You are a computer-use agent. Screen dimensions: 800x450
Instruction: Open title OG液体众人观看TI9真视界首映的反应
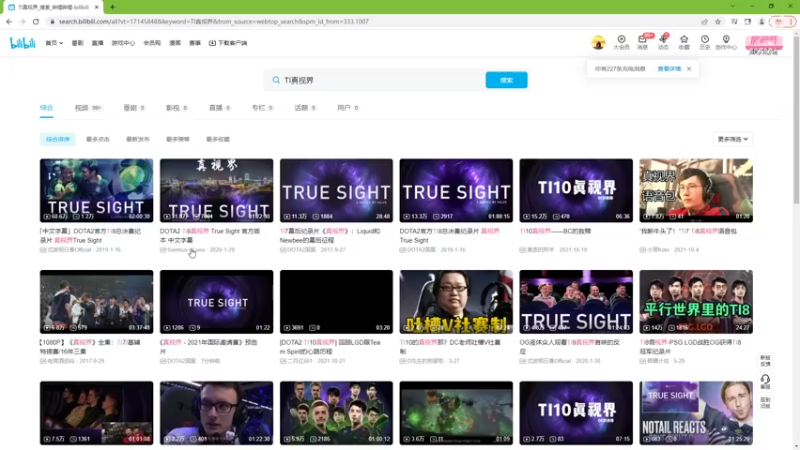(x=570, y=347)
